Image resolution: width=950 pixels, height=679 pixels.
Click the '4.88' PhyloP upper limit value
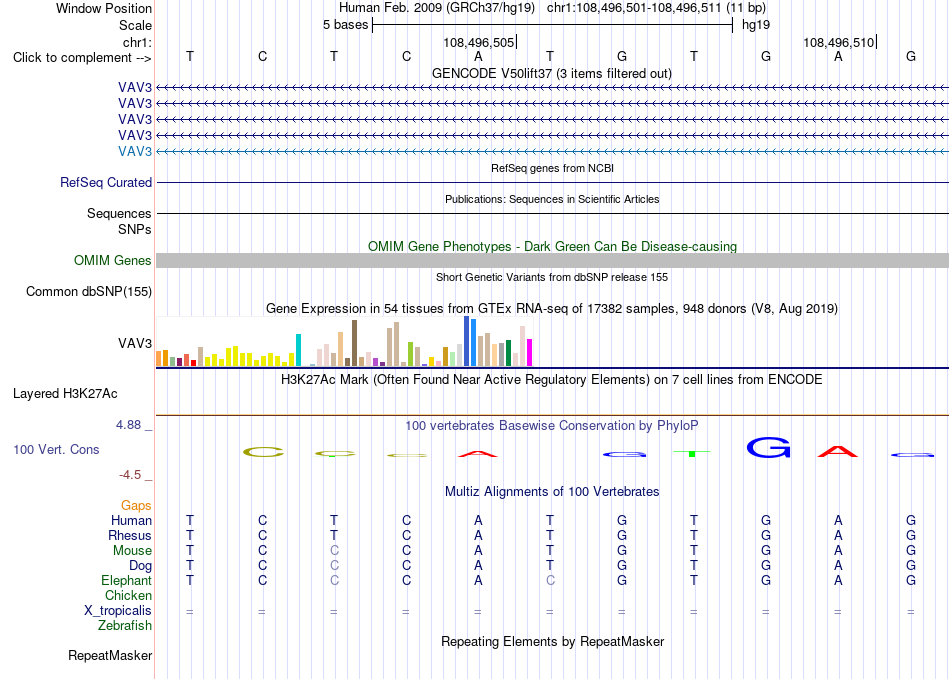pos(128,425)
